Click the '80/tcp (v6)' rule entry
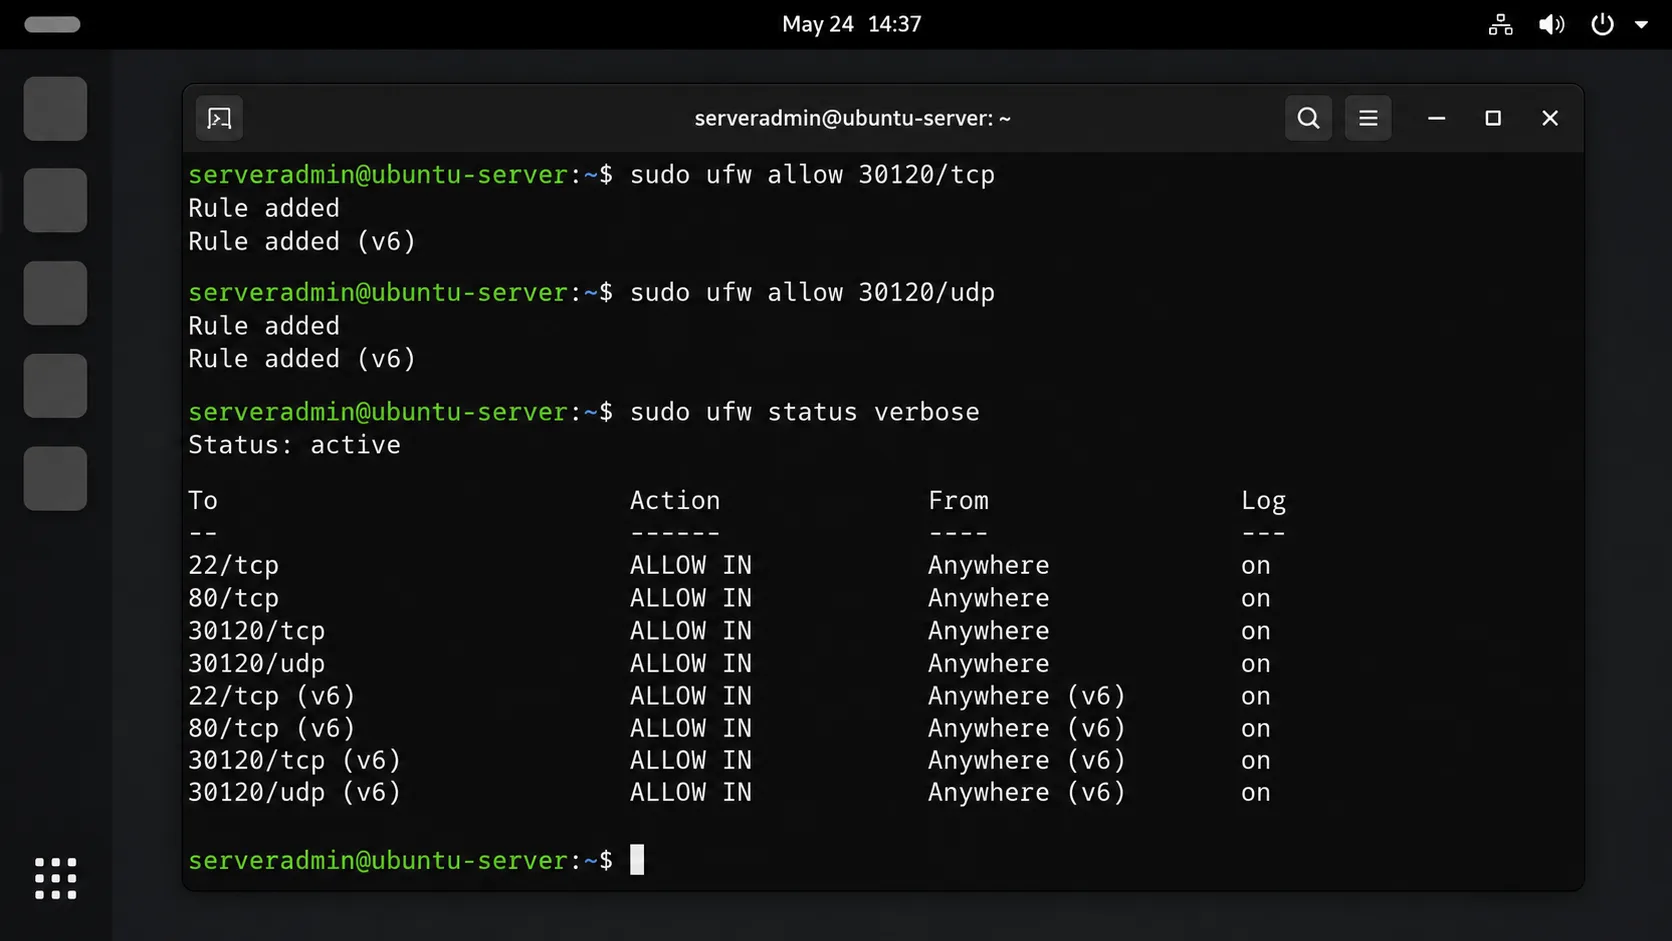 coord(272,729)
